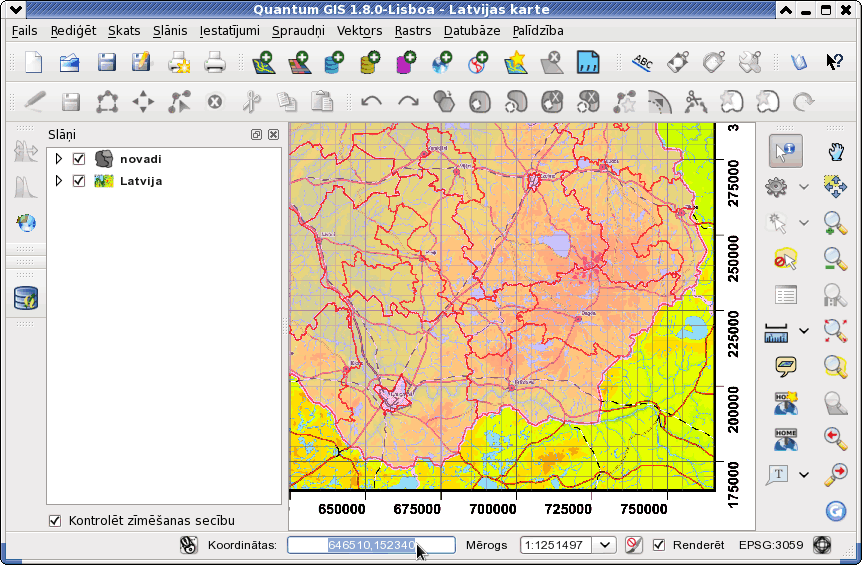Expand the novadi layer tree

tap(58, 159)
